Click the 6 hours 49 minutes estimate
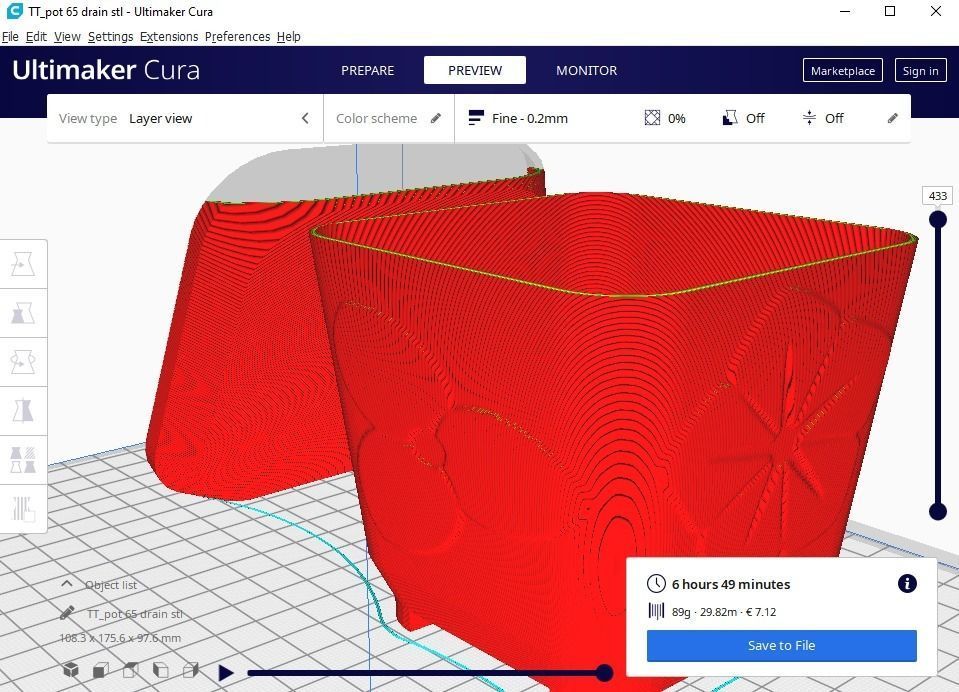 pos(731,584)
